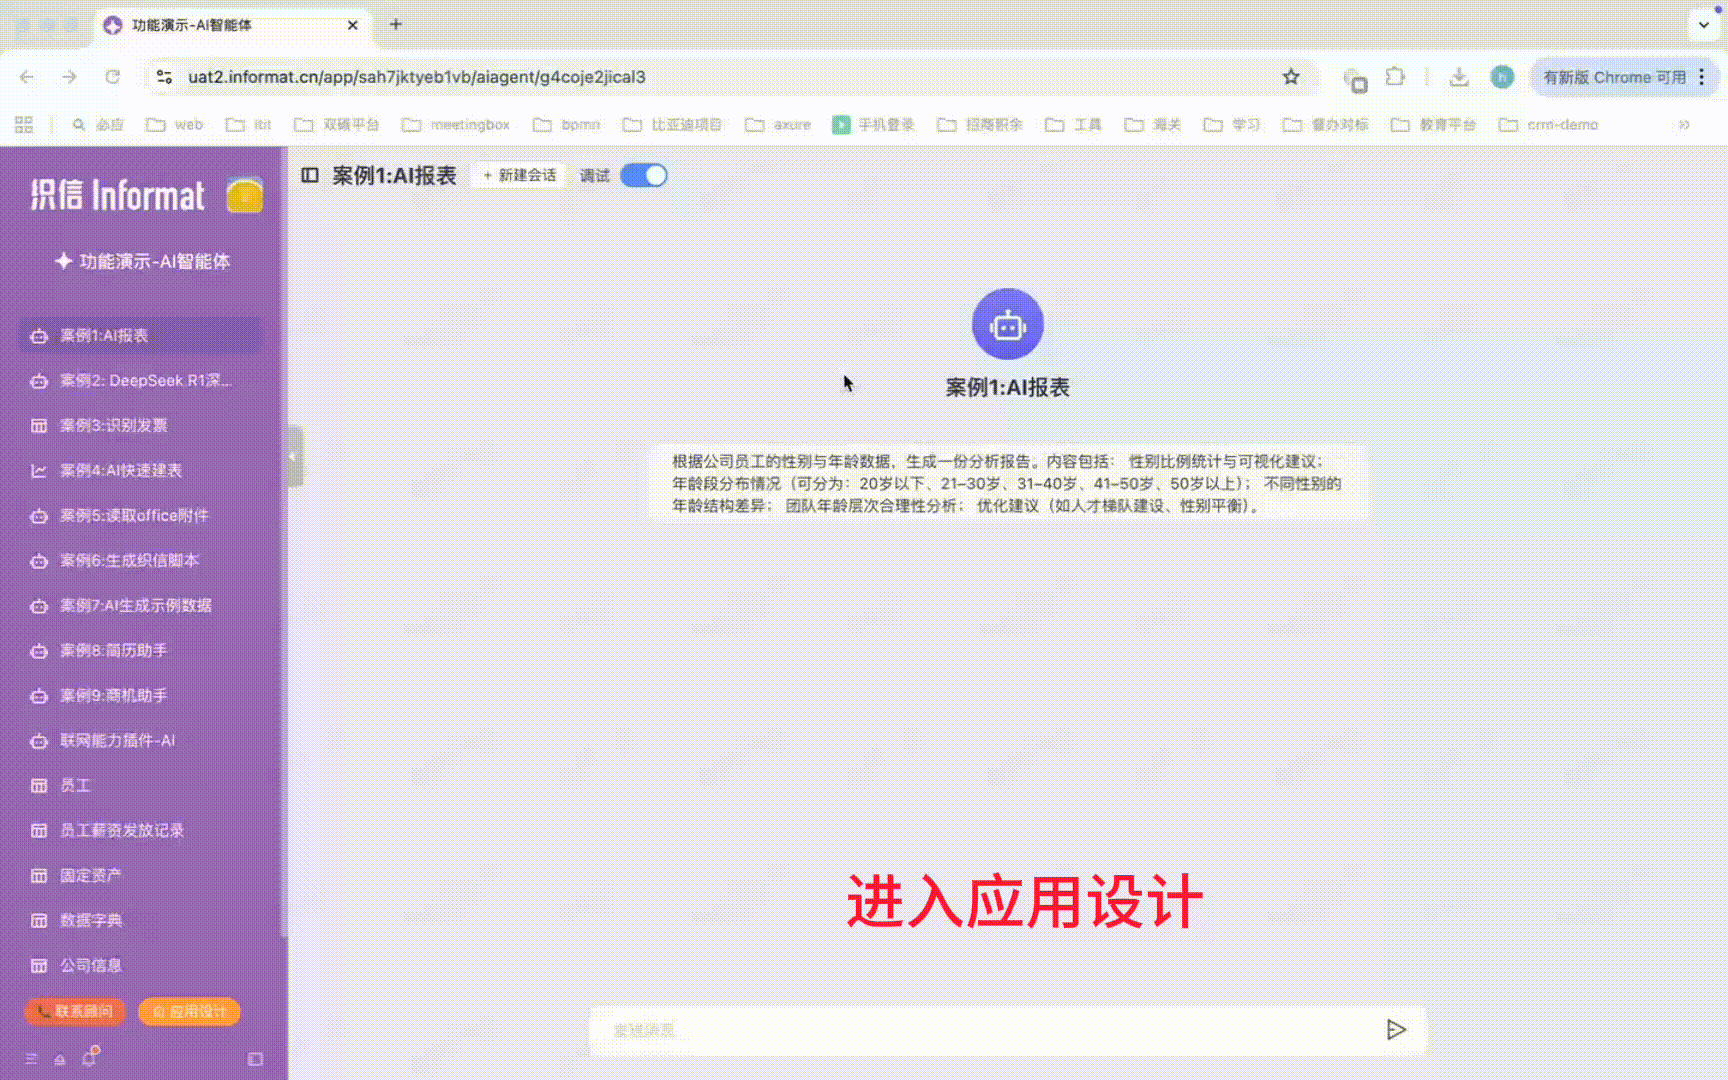Toggle off the 调试 debug switch
Screen dimensions: 1728x1080
(x=643, y=175)
